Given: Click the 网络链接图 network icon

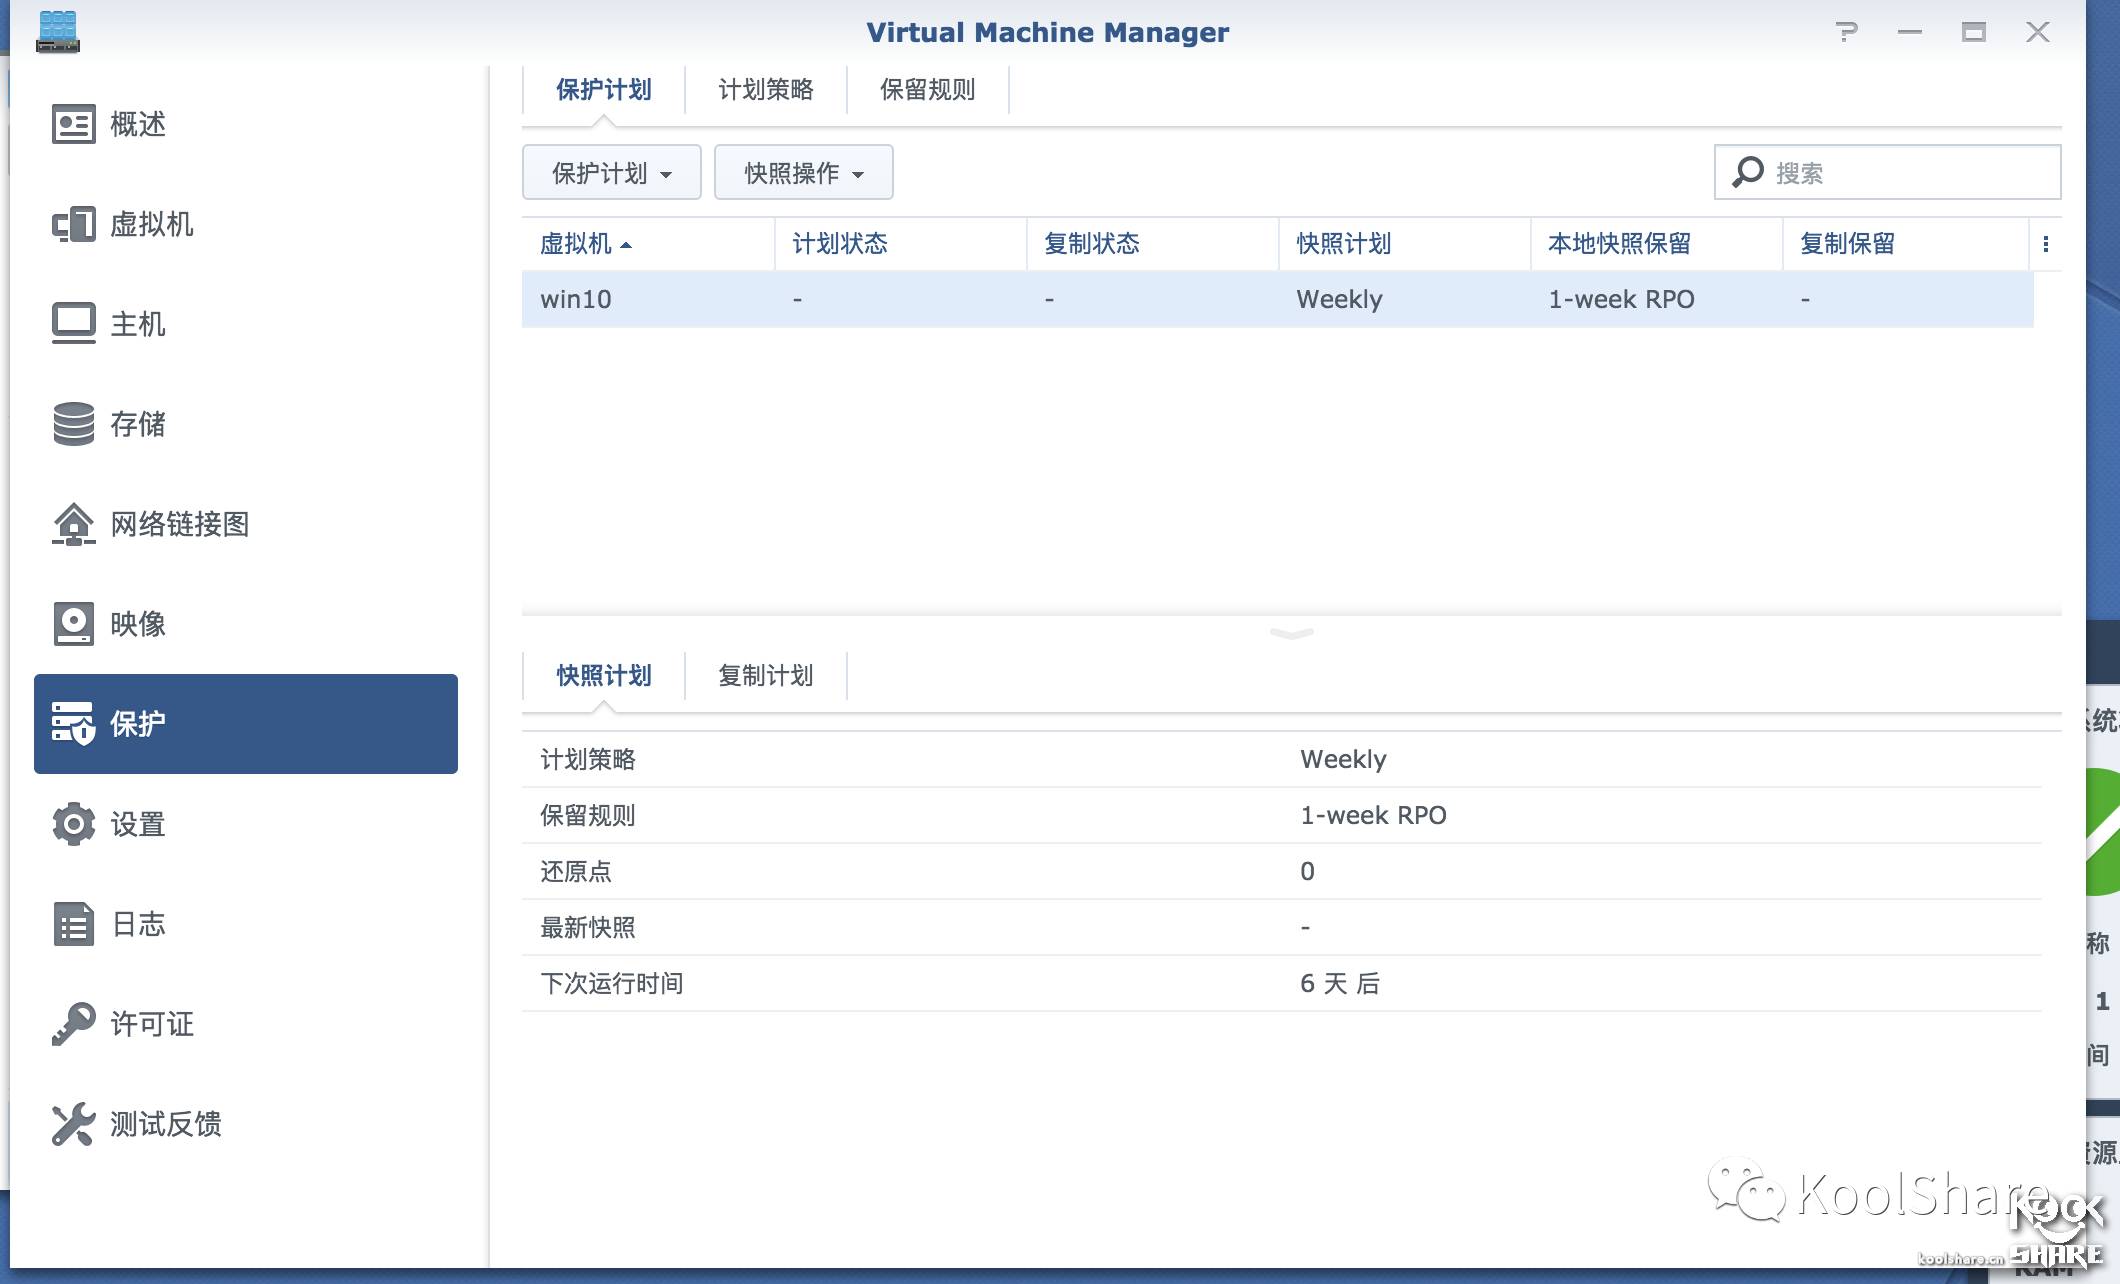Looking at the screenshot, I should pos(73,524).
